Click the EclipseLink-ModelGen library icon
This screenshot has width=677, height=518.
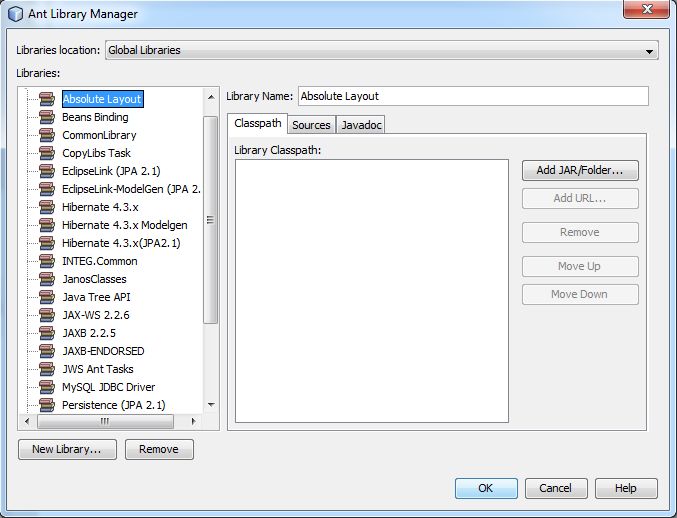(47, 189)
